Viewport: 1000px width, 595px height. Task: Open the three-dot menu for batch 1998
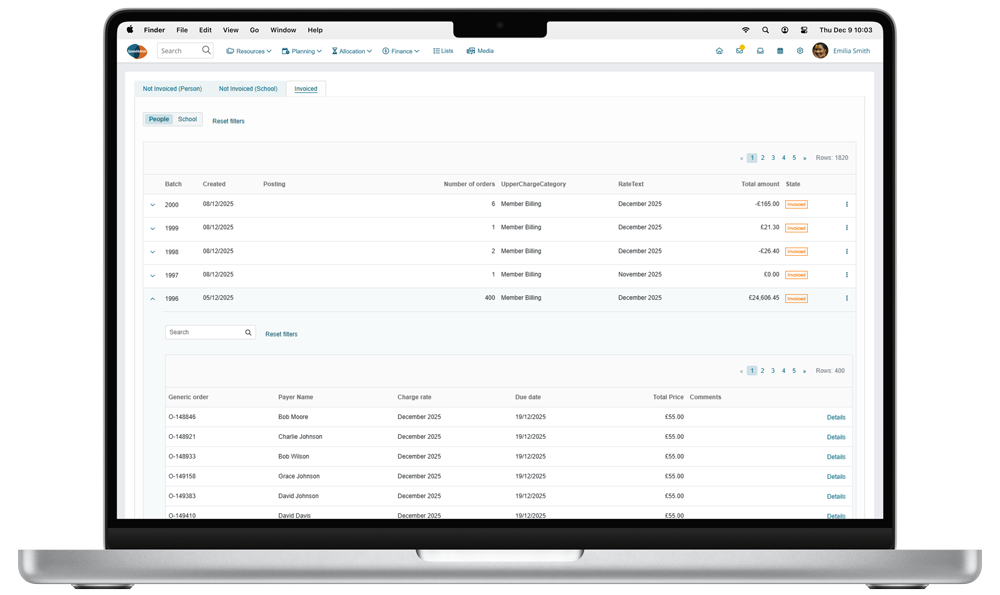847,251
